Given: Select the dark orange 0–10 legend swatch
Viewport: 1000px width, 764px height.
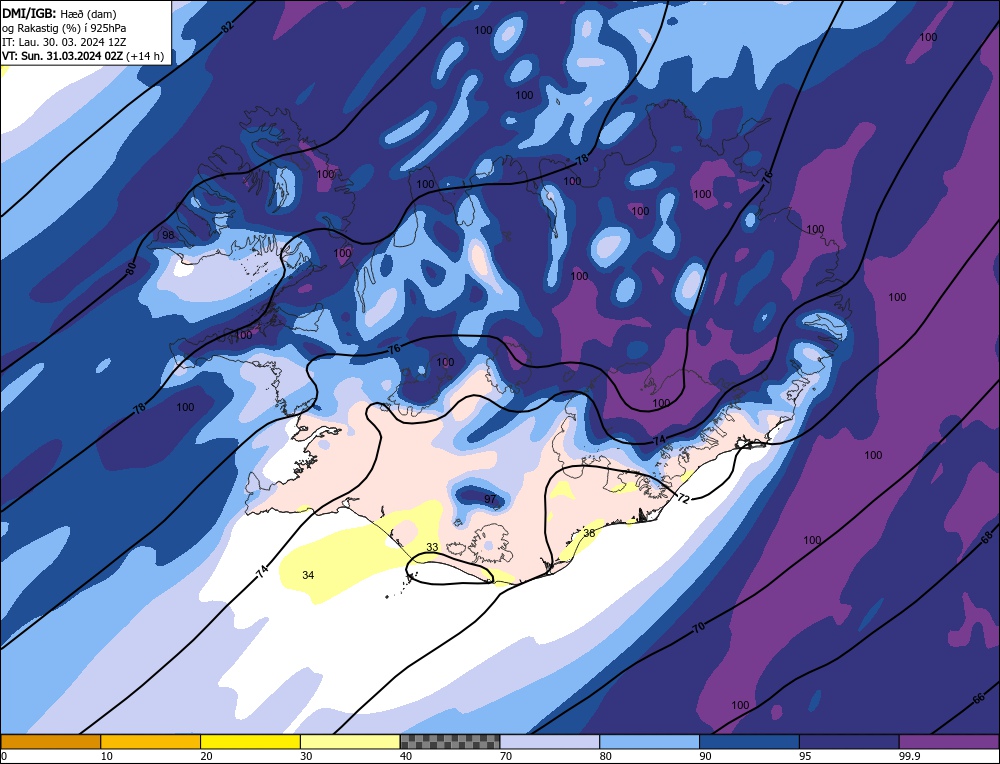Looking at the screenshot, I should pos(50,741).
